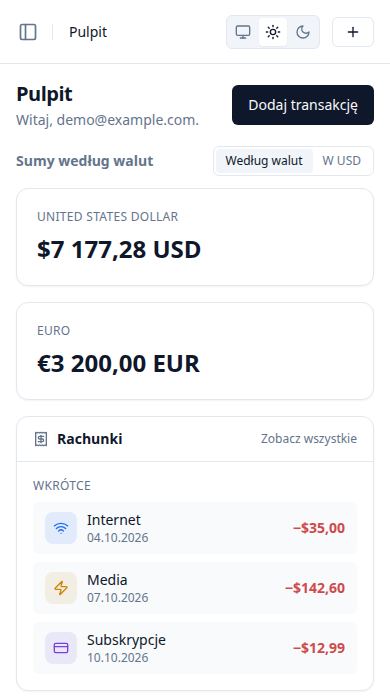
Task: Click the Internet wifi icon
Action: pos(61,528)
